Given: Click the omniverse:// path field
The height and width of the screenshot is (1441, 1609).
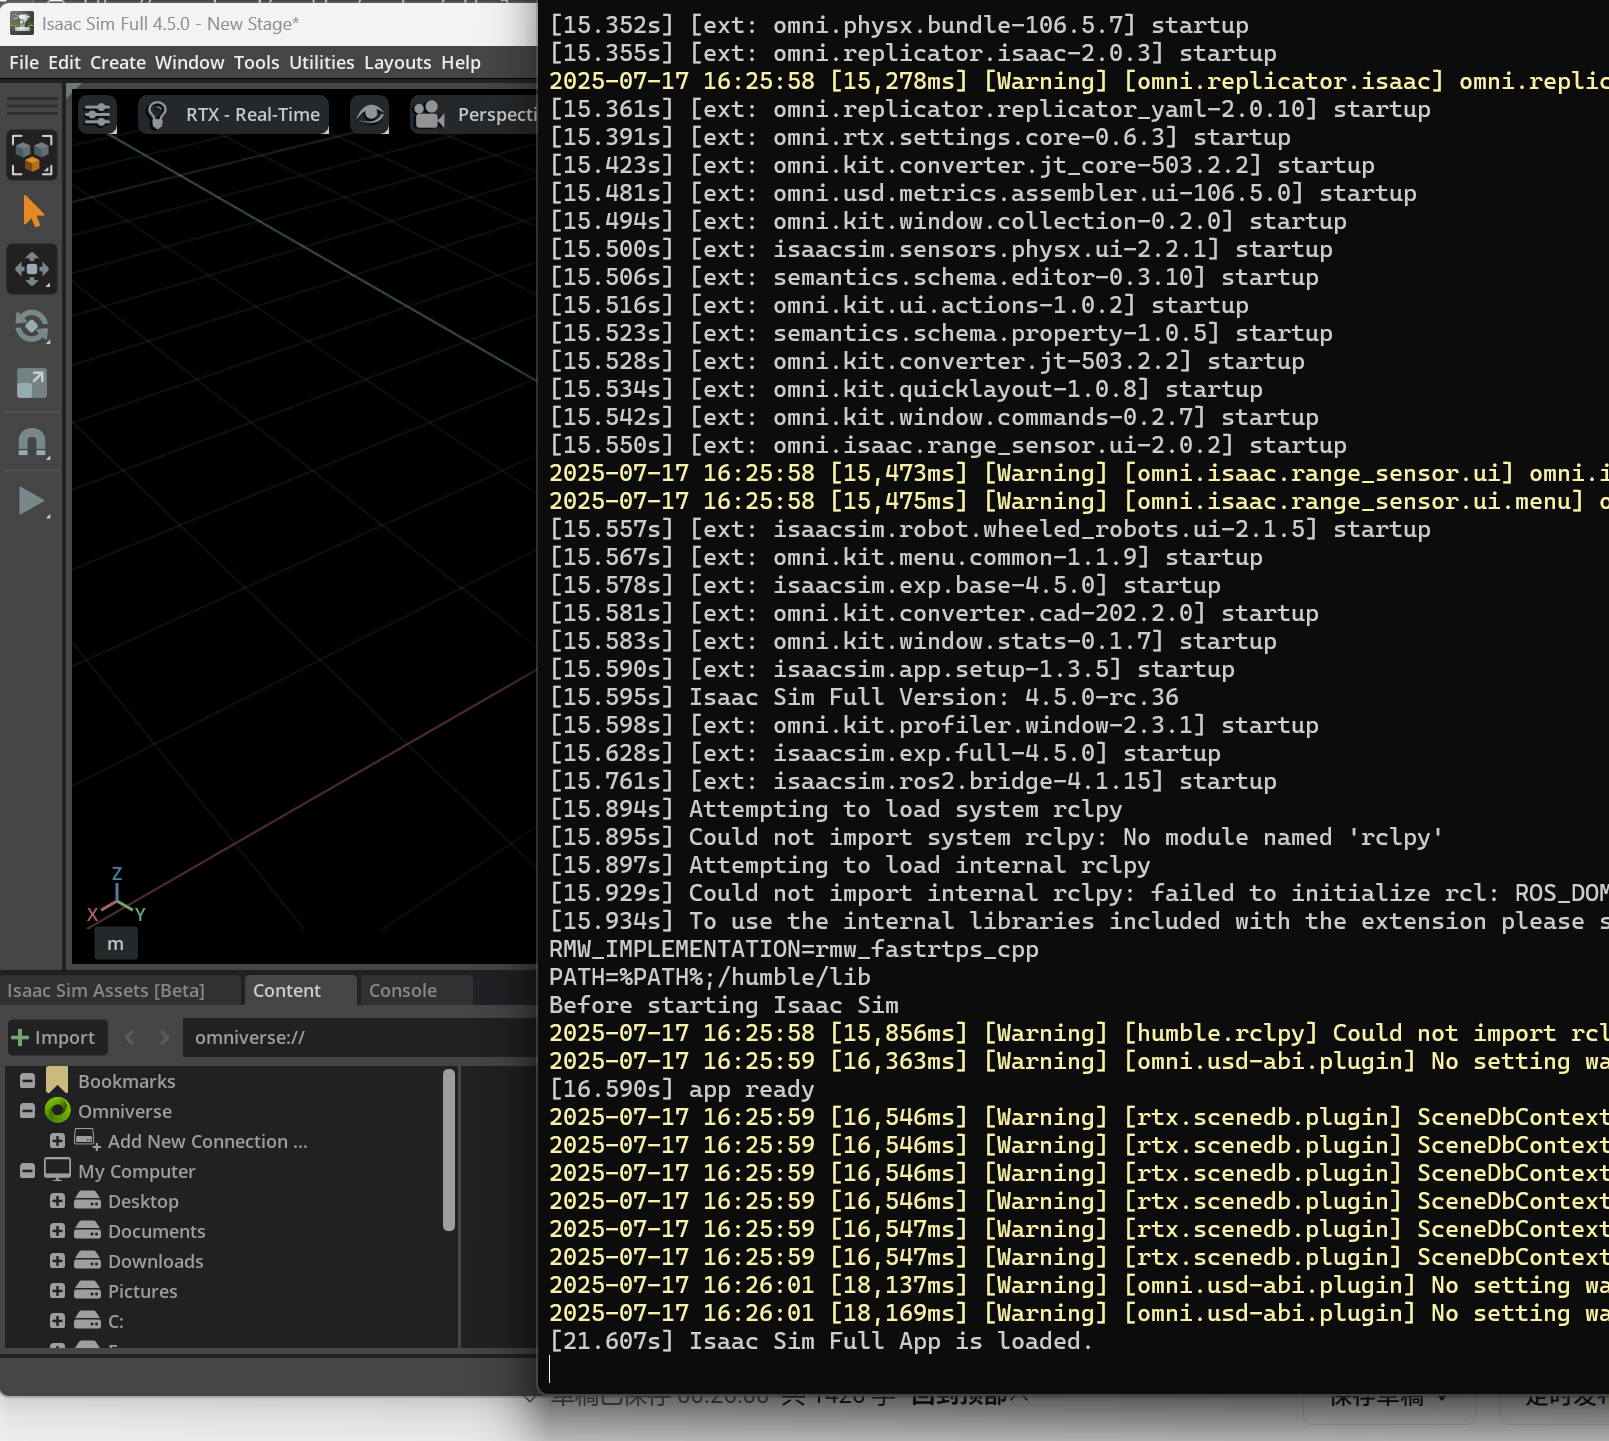Looking at the screenshot, I should (x=360, y=1038).
